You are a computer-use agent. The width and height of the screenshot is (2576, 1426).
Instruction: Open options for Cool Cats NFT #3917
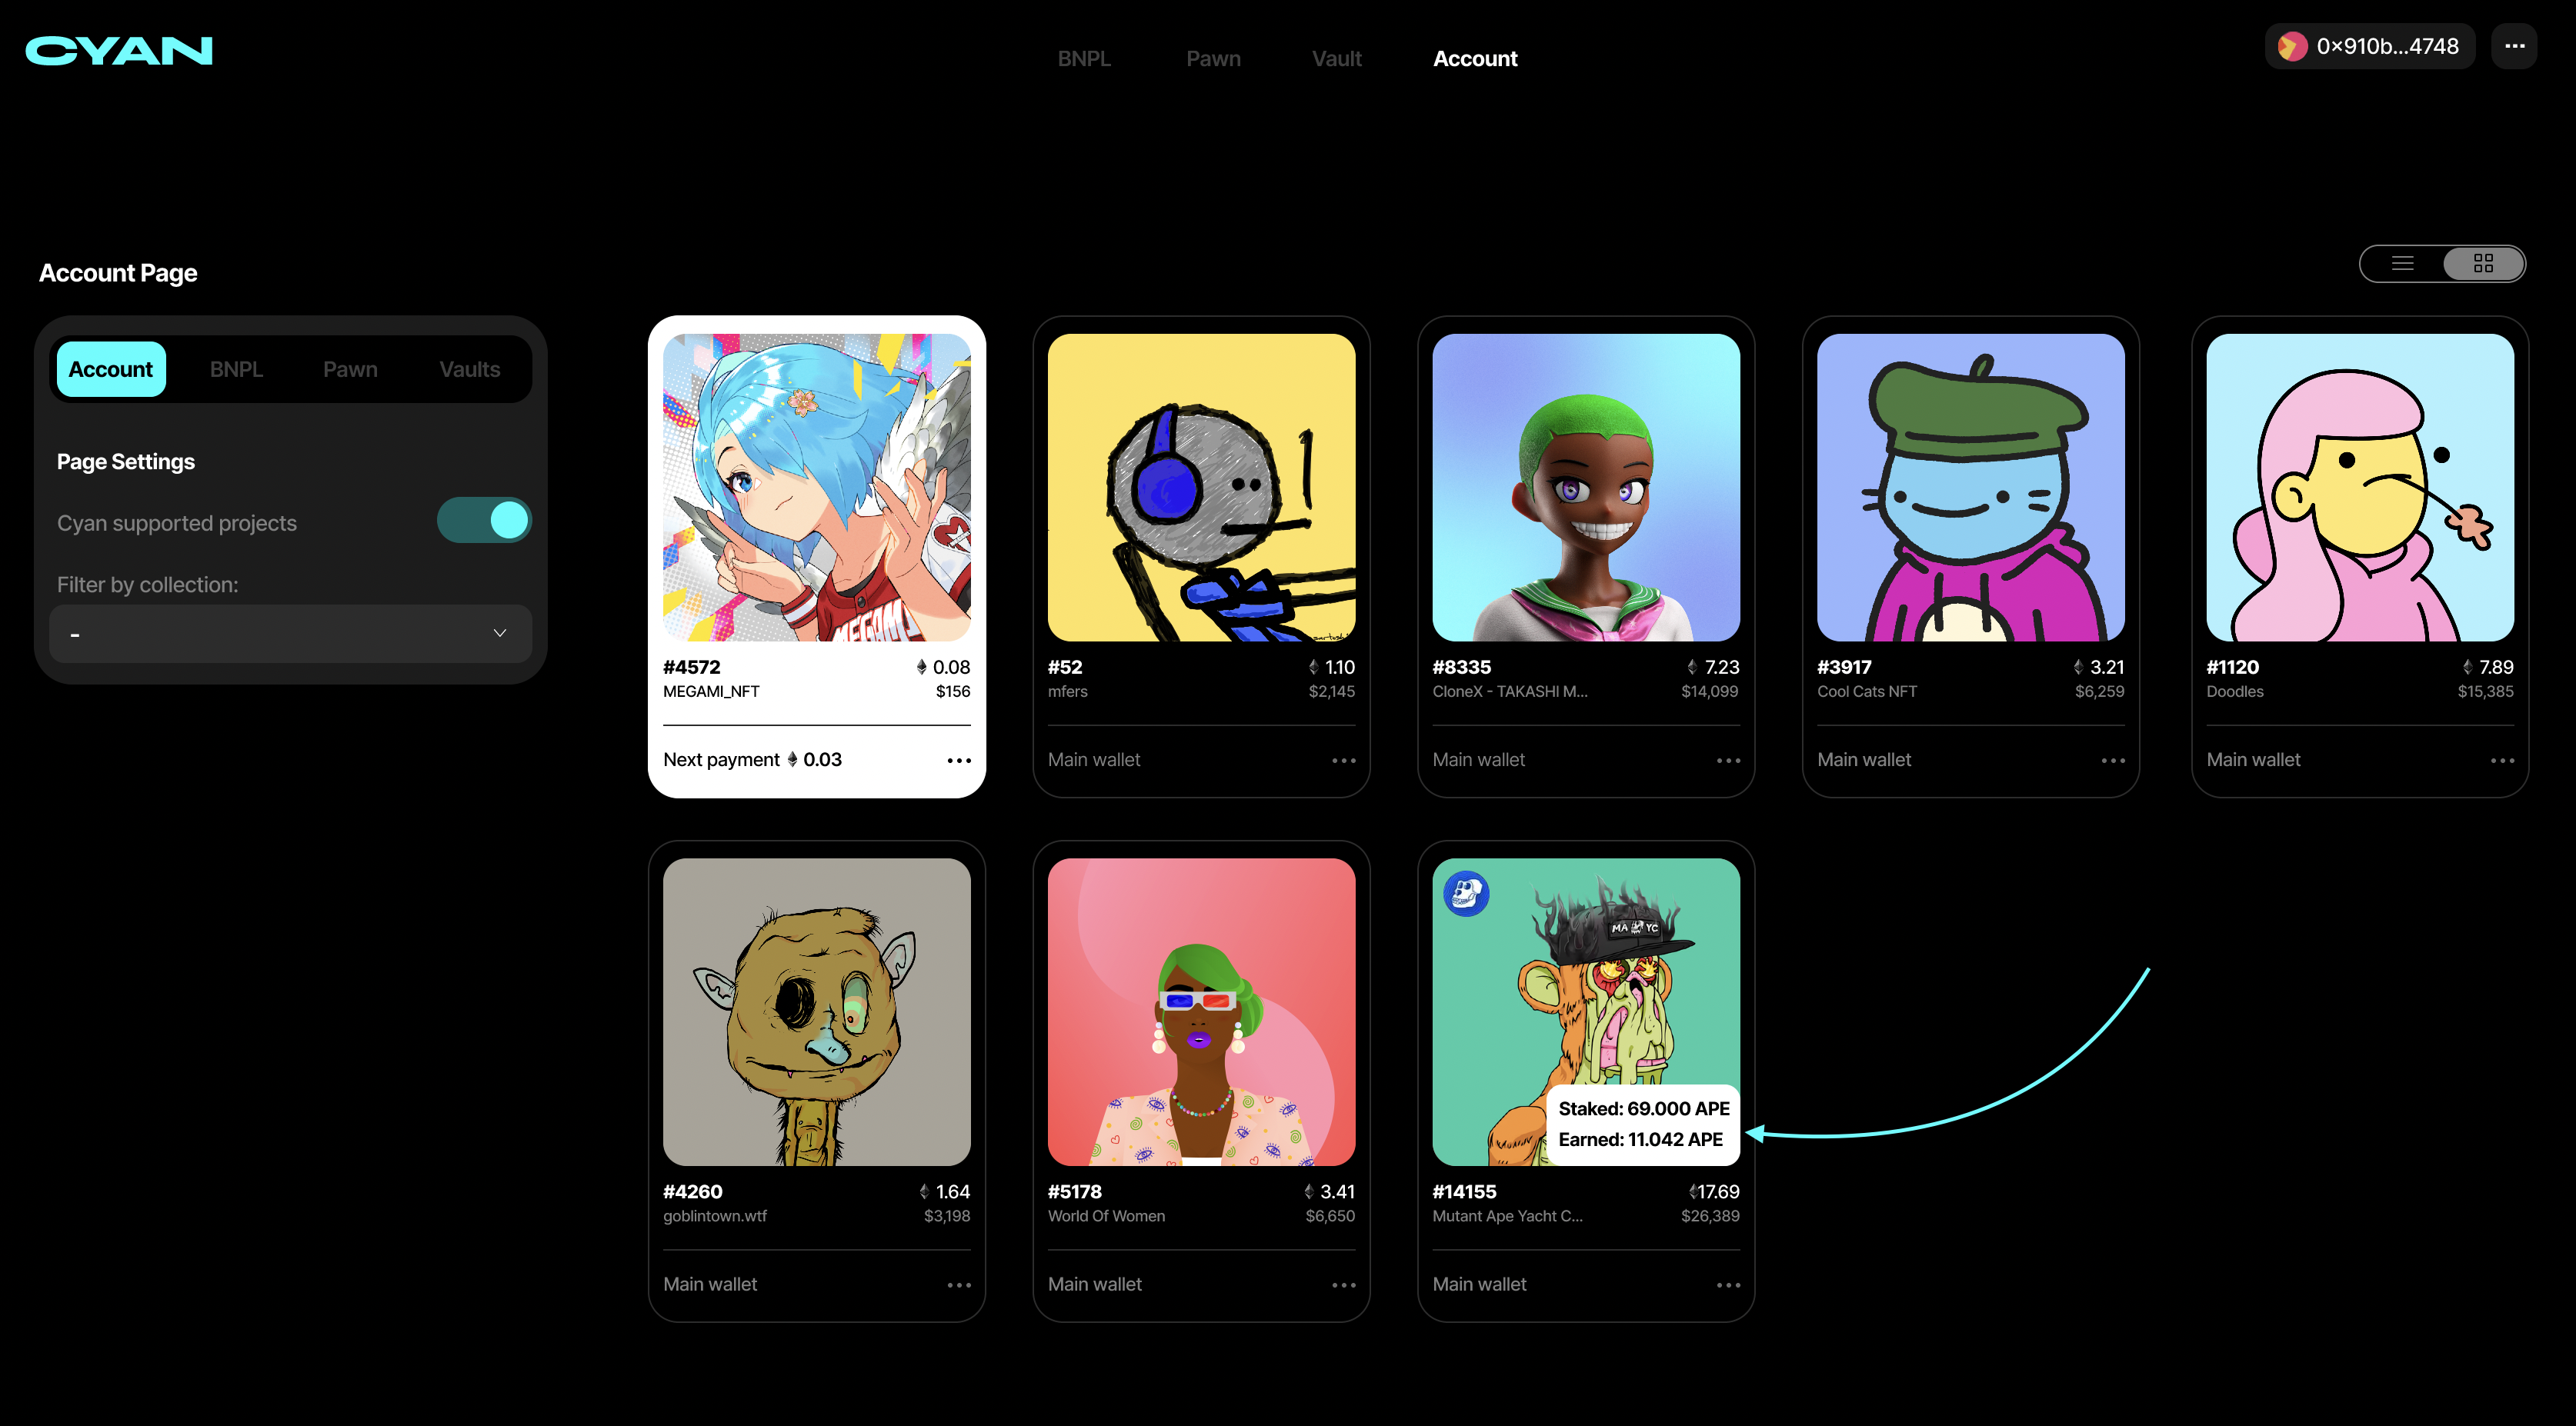pos(2112,760)
